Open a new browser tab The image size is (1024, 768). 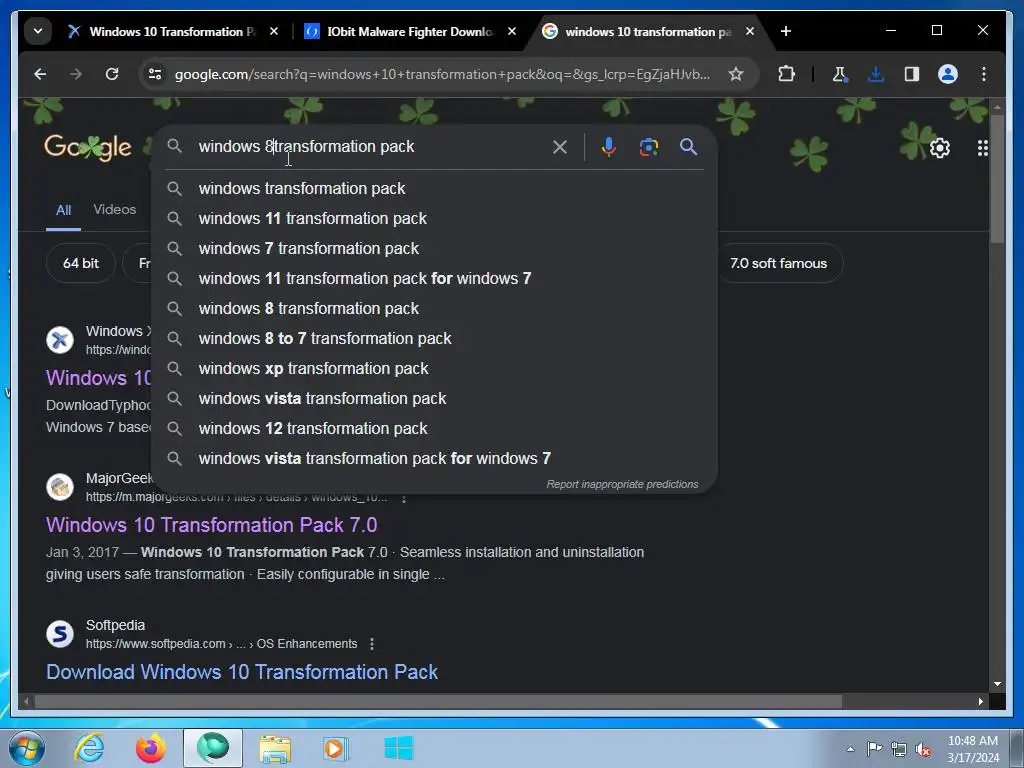click(x=786, y=31)
